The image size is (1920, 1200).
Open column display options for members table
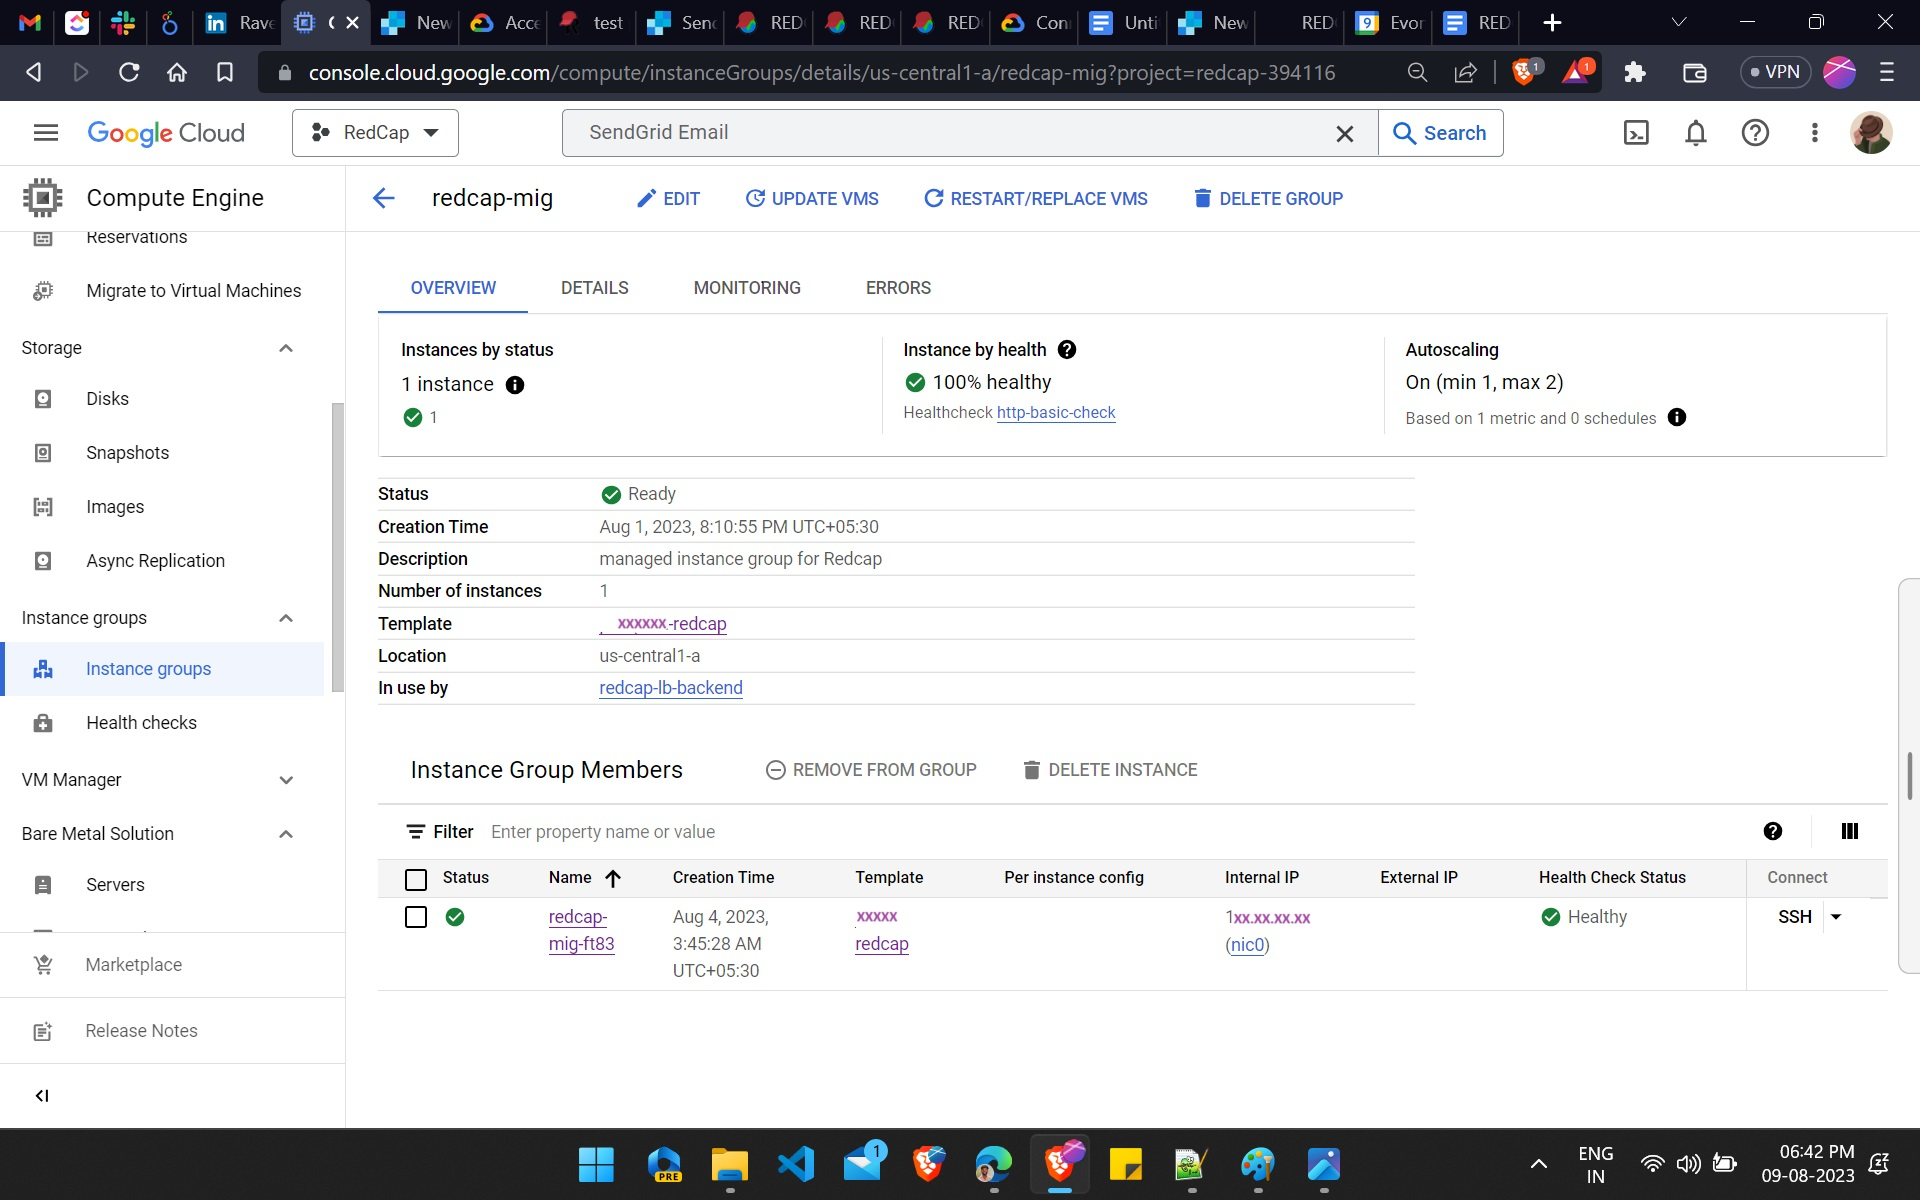click(x=1849, y=831)
